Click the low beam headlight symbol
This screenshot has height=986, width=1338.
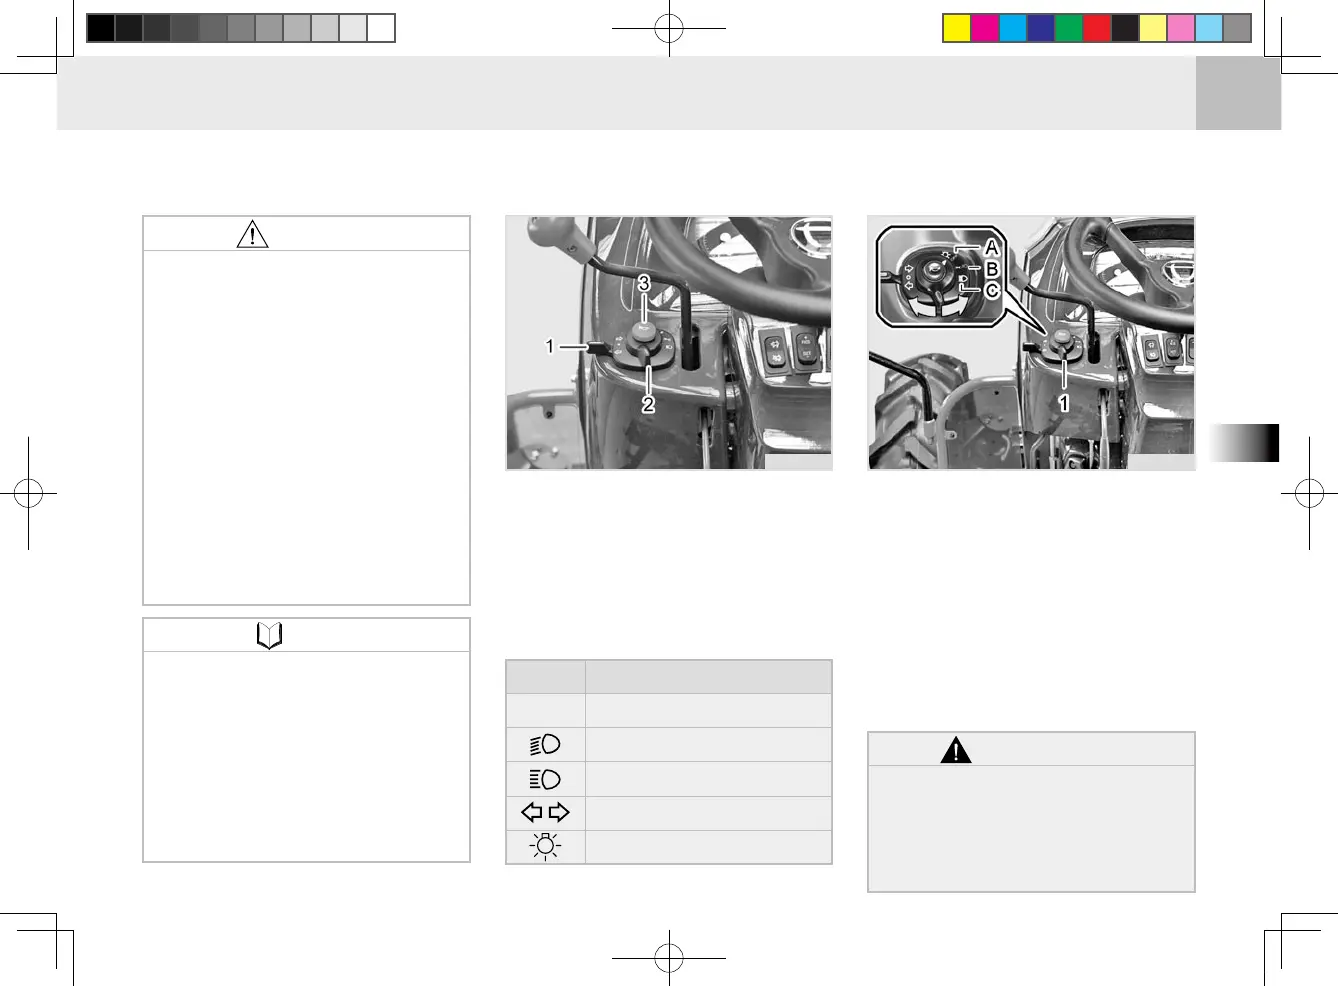[545, 744]
